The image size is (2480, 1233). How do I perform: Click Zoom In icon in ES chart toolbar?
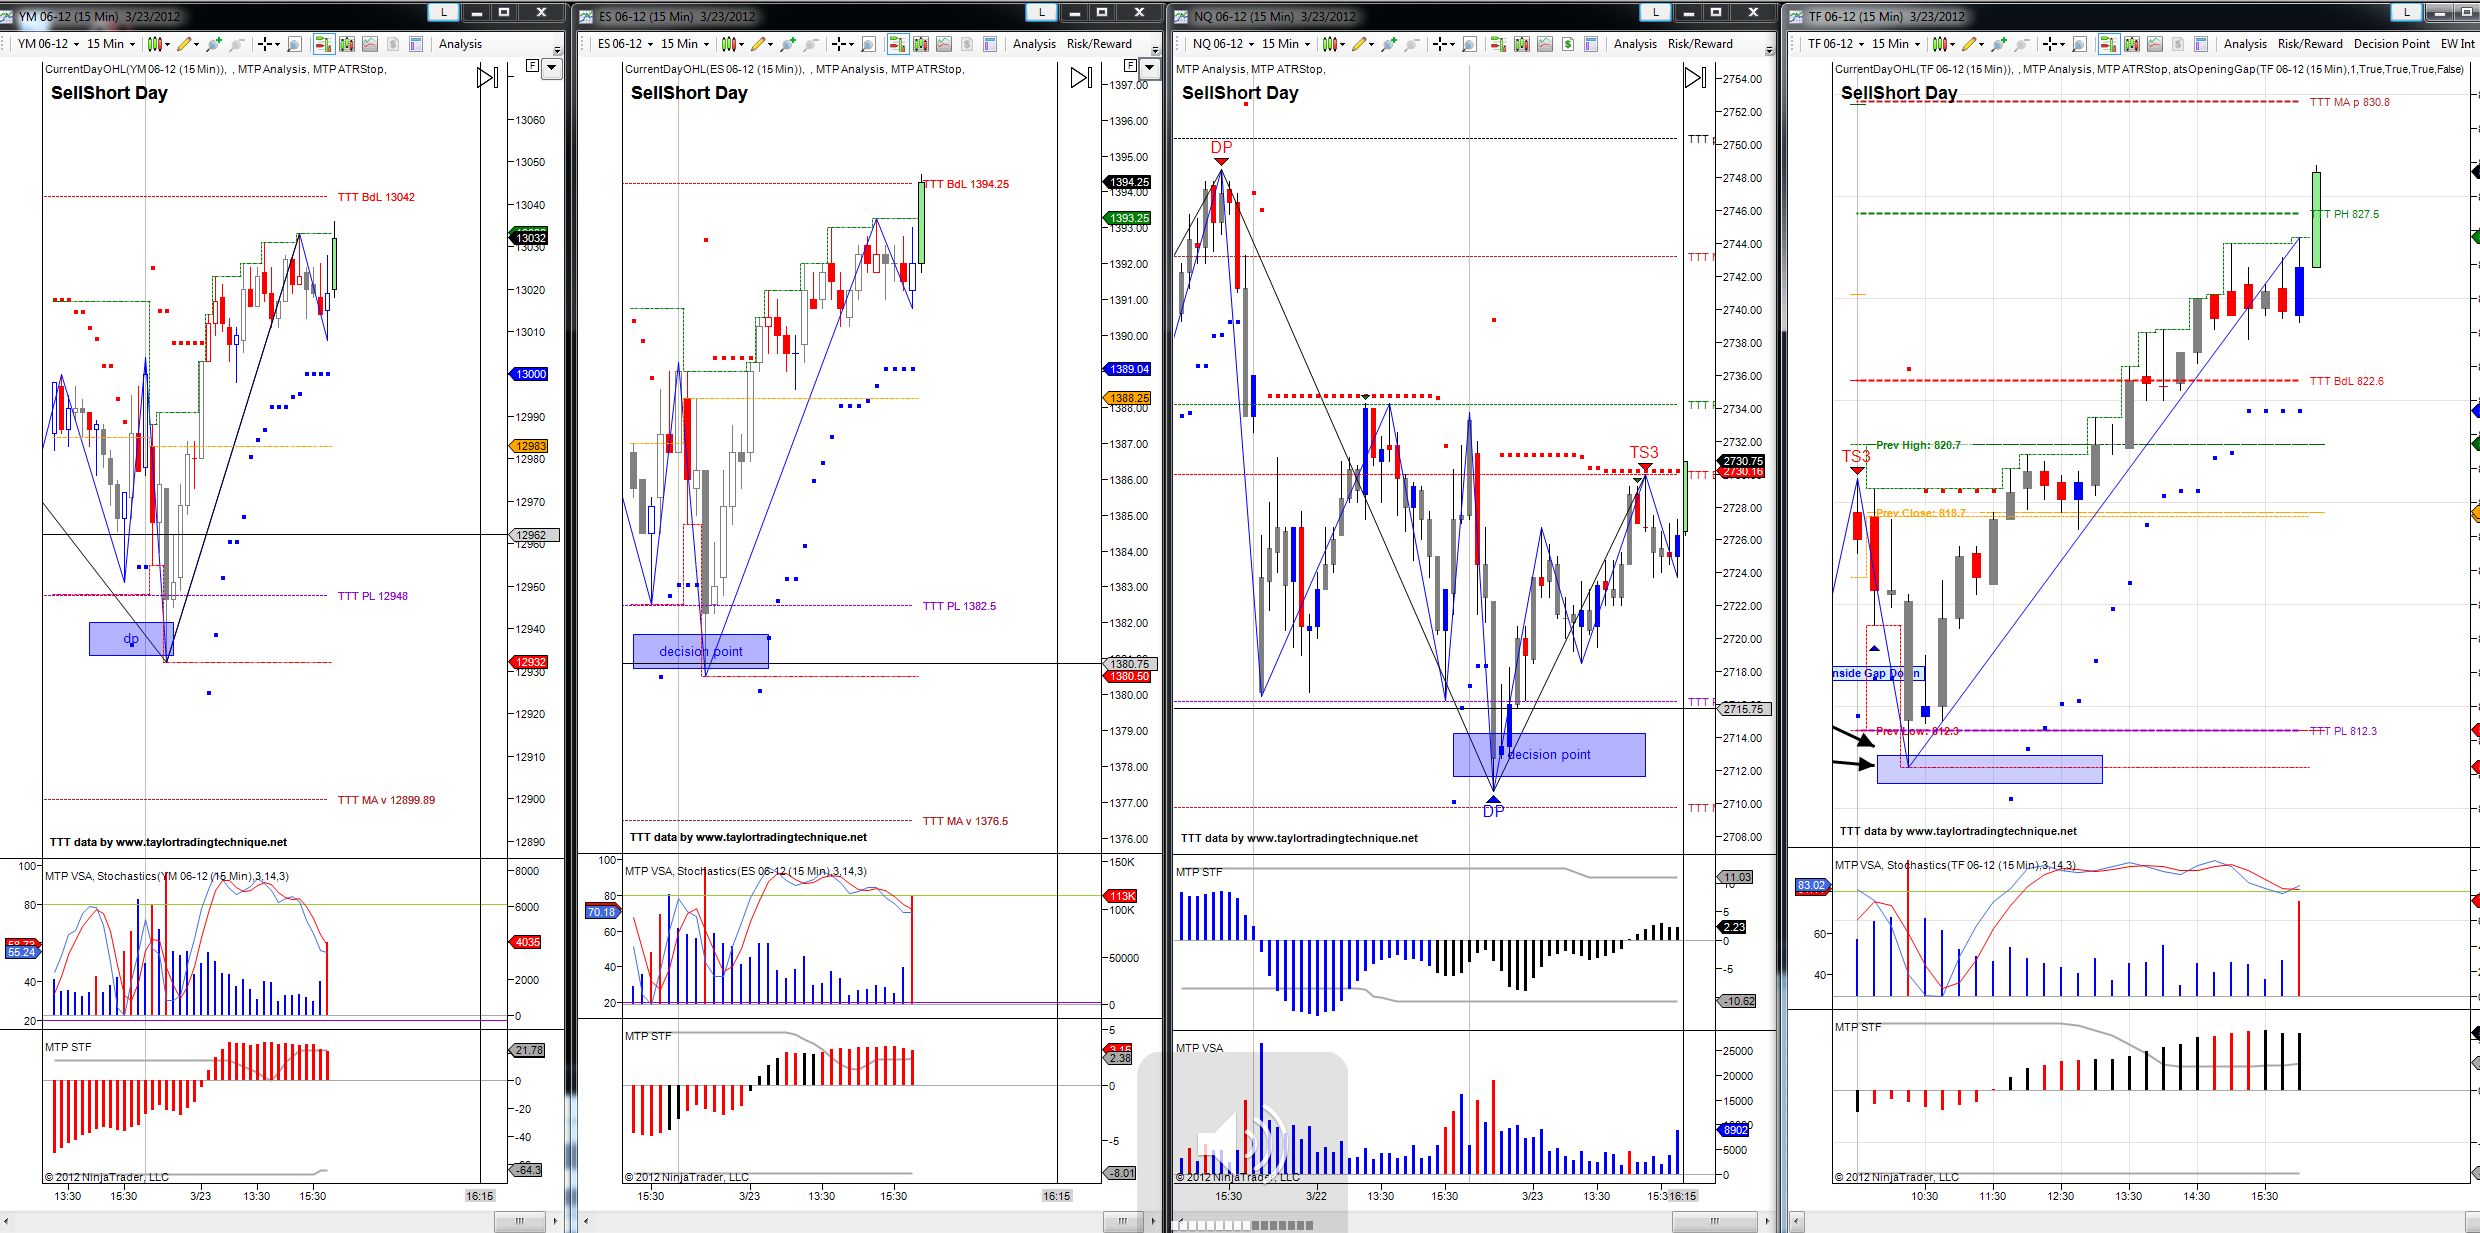pyautogui.click(x=789, y=44)
